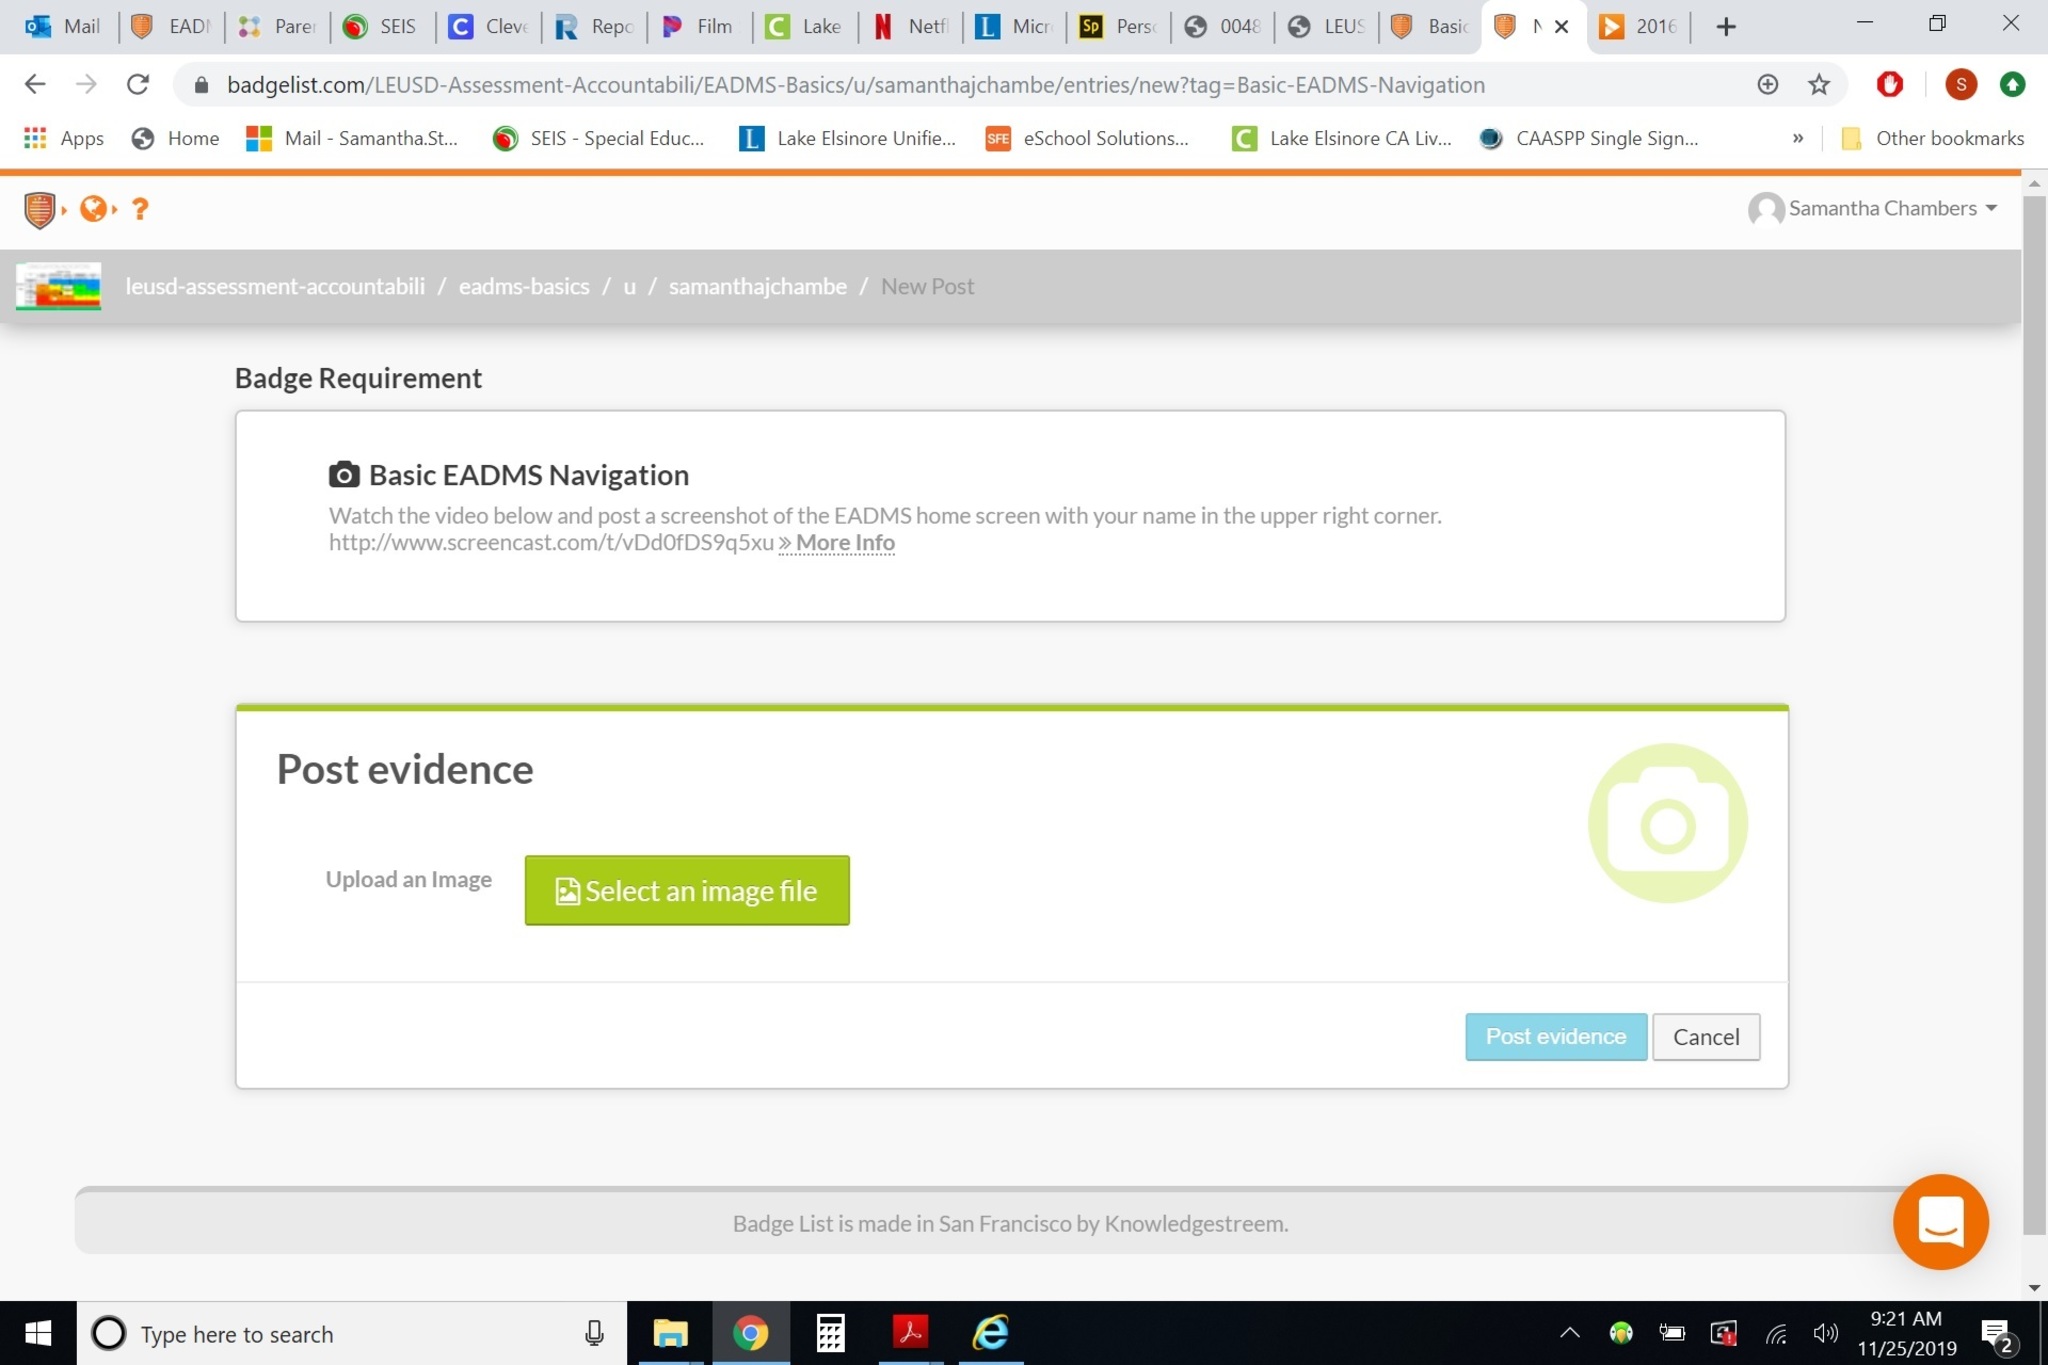Viewport: 2048px width, 1365px height.
Task: Open the orange chat support bubble
Action: [x=1939, y=1221]
